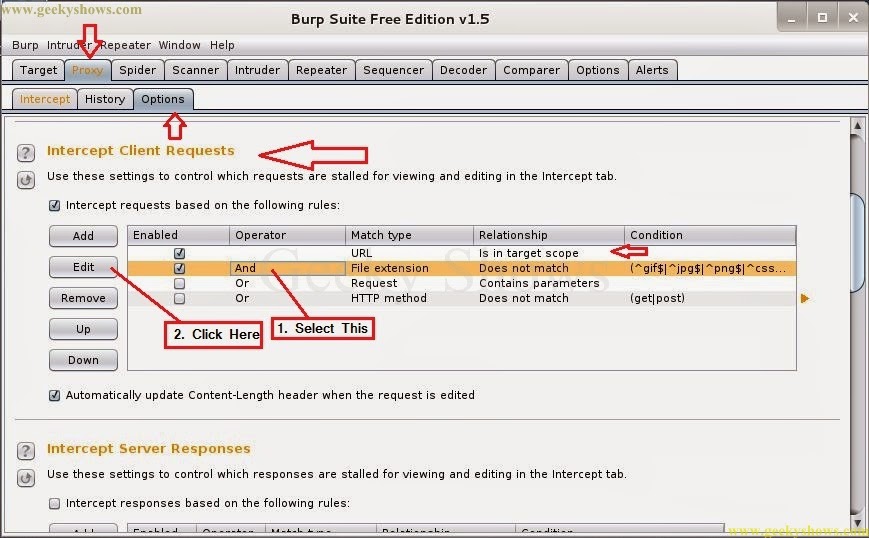Switch to the Alerts tab

pos(652,70)
